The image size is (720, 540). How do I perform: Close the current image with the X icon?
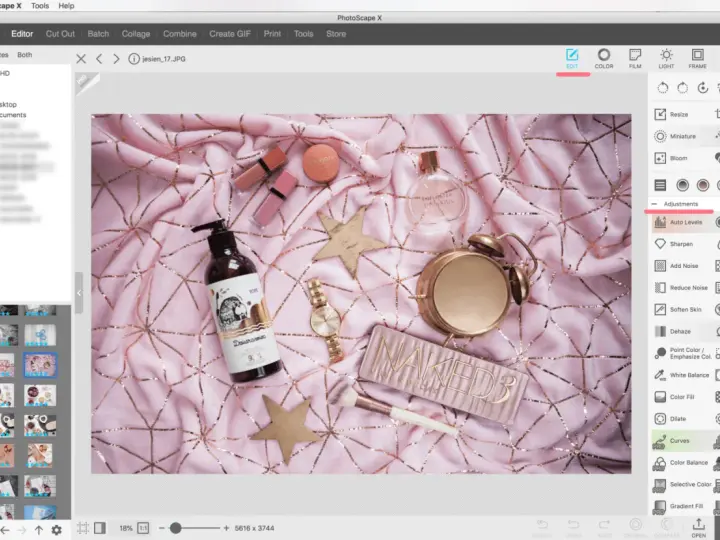click(81, 59)
